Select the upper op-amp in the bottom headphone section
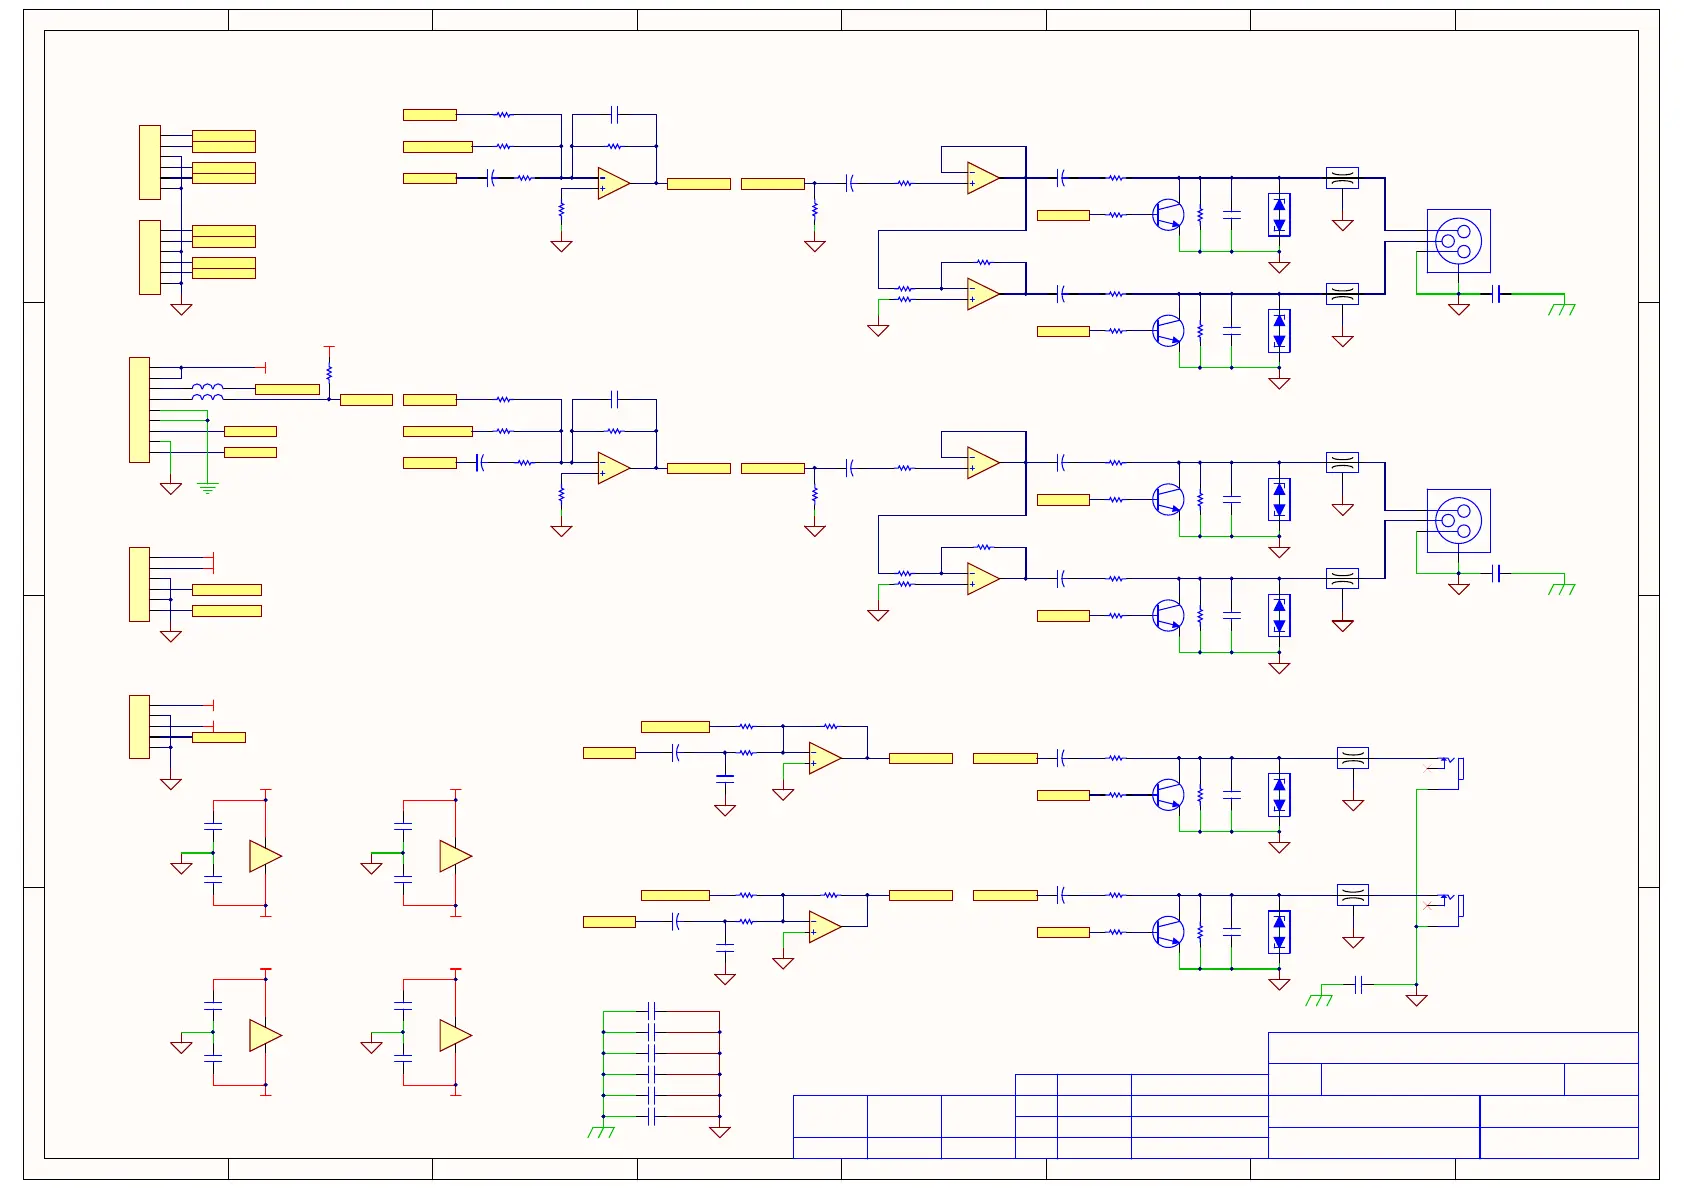 tap(825, 758)
